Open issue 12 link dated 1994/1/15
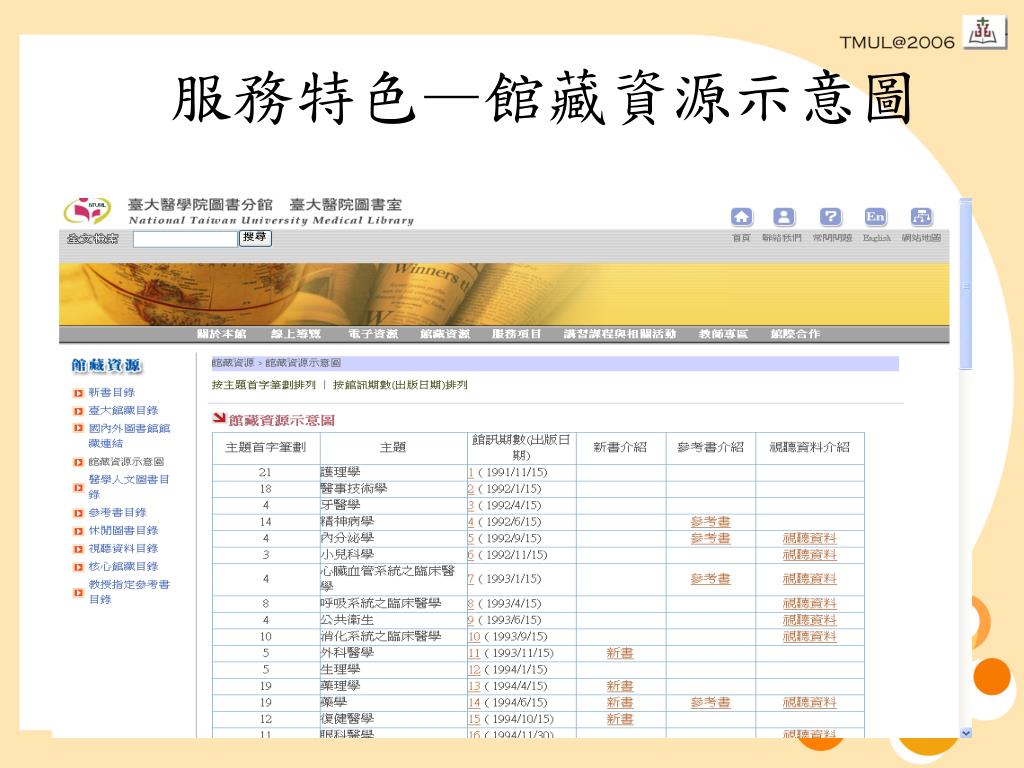The height and width of the screenshot is (768, 1024). pyautogui.click(x=474, y=669)
